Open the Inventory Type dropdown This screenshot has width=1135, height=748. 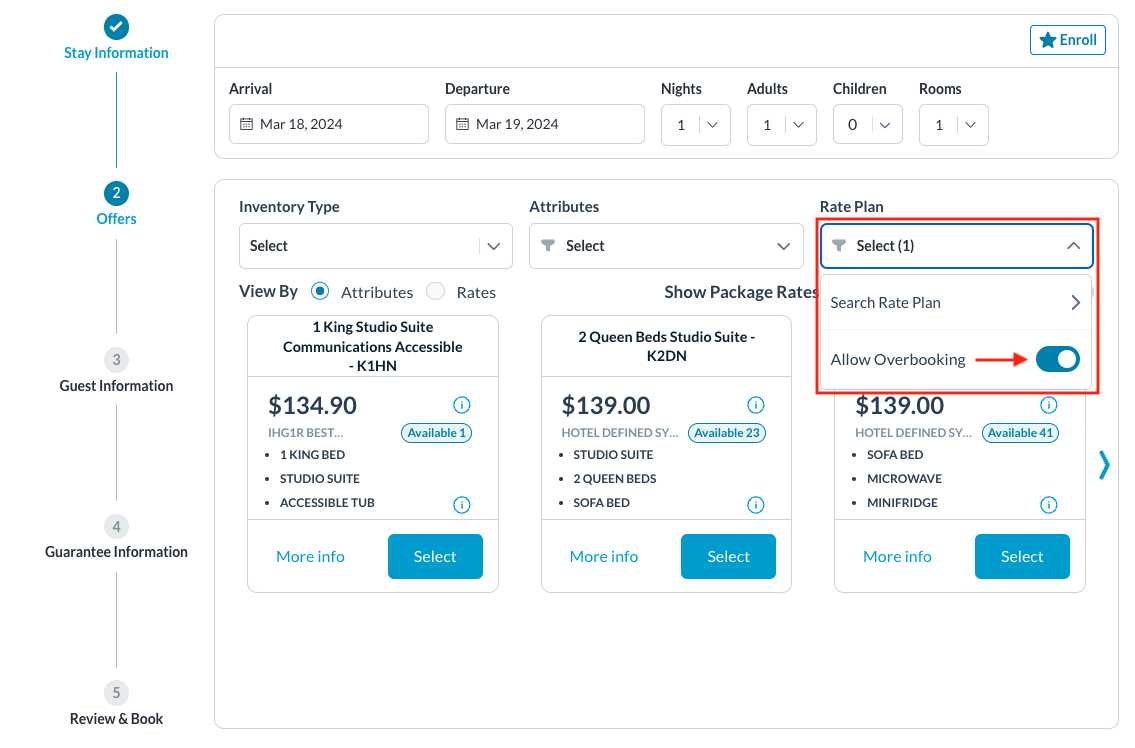[375, 246]
